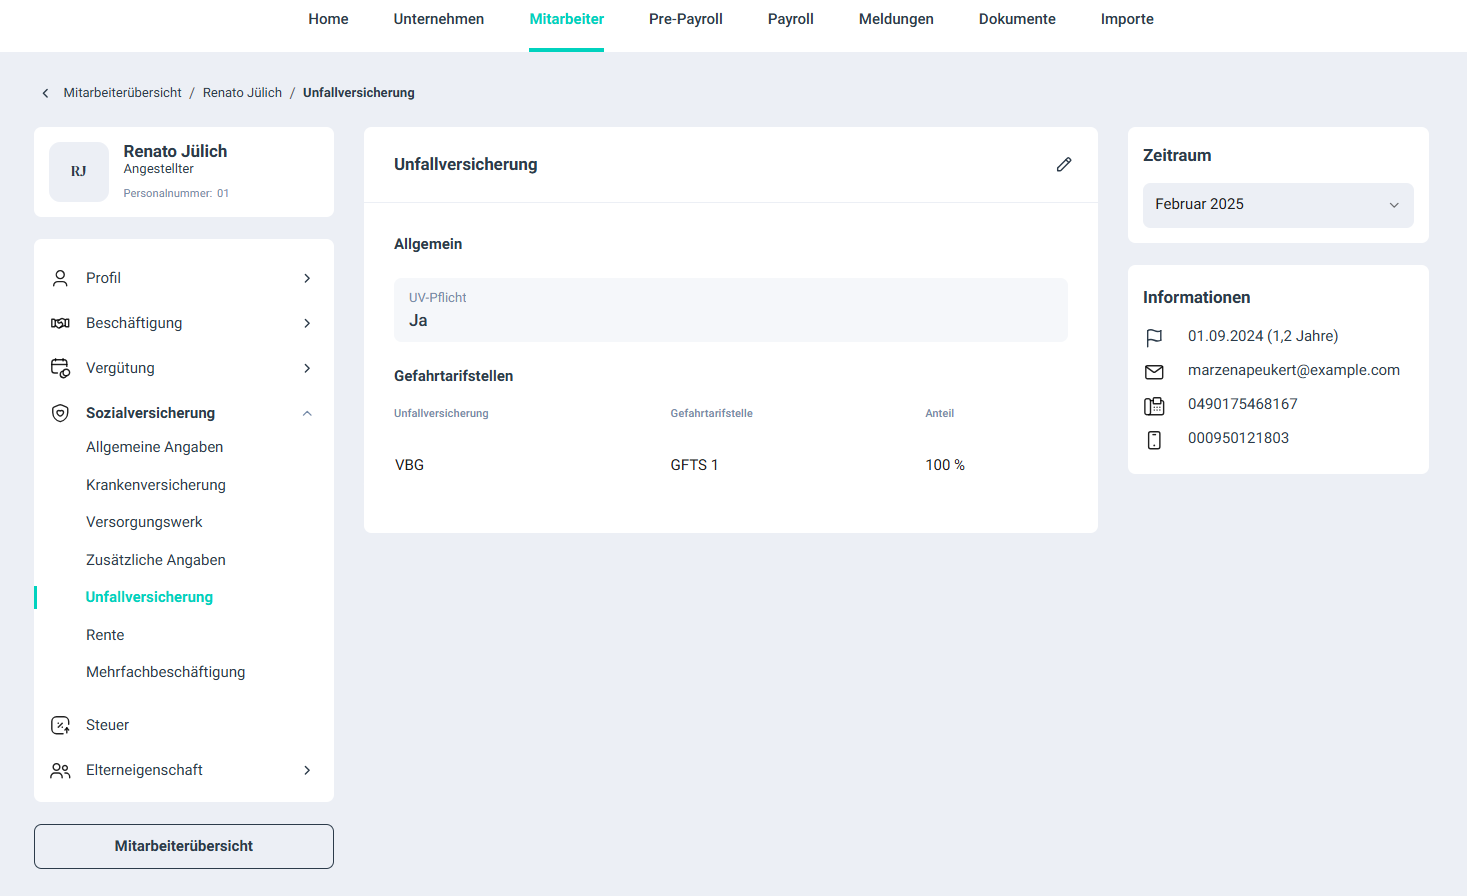Click the Mitarbeiterübersicht button

coord(184,846)
